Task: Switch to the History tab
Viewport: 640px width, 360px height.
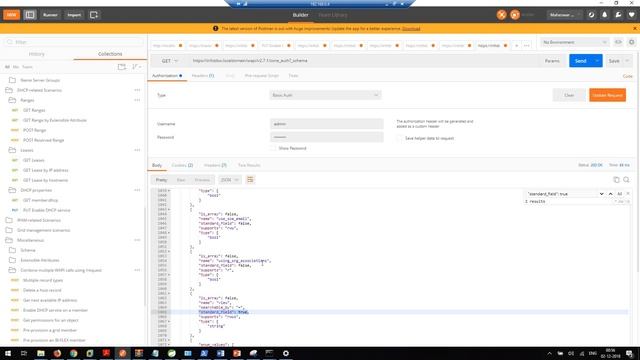Action: coord(37,54)
